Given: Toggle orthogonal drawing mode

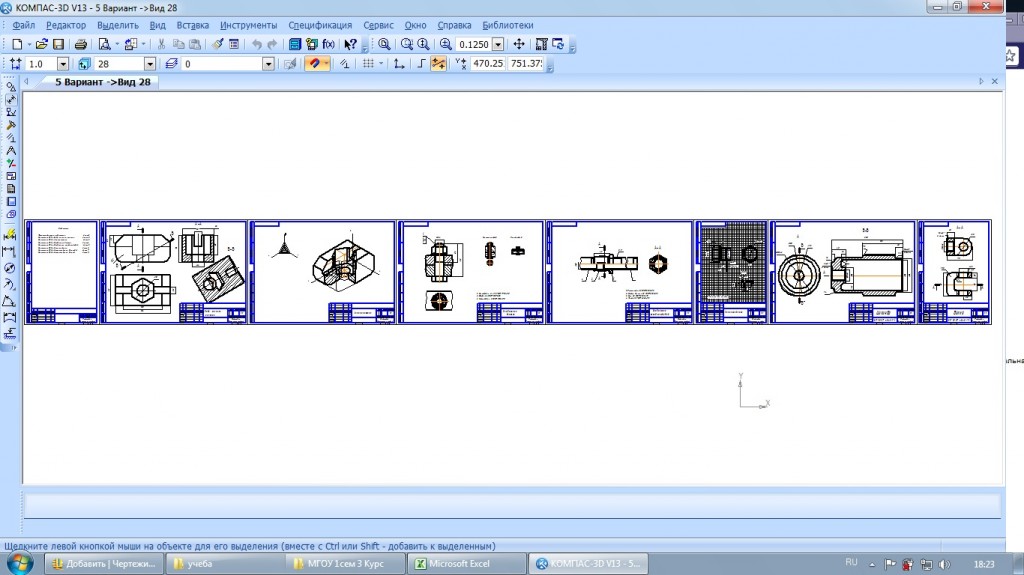Looking at the screenshot, I should point(421,63).
